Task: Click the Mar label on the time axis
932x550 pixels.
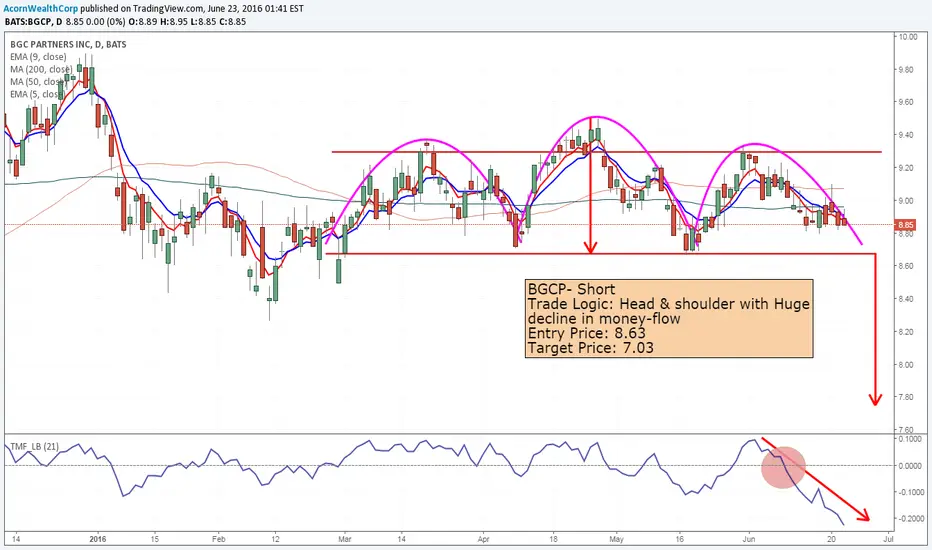Action: point(345,539)
